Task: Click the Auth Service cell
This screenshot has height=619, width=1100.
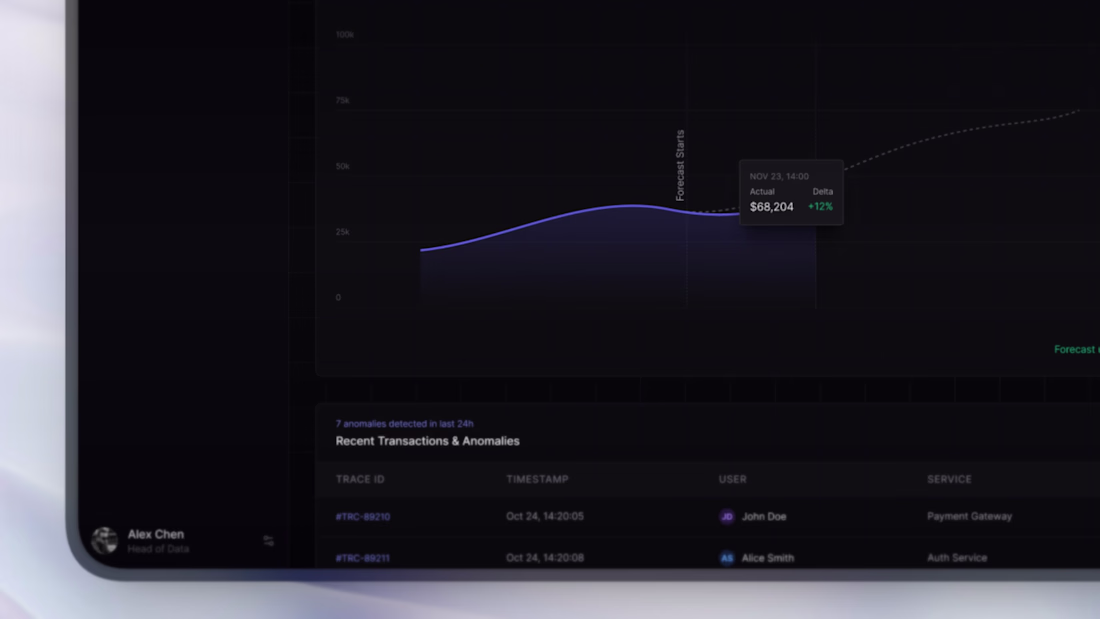Action: click(957, 558)
